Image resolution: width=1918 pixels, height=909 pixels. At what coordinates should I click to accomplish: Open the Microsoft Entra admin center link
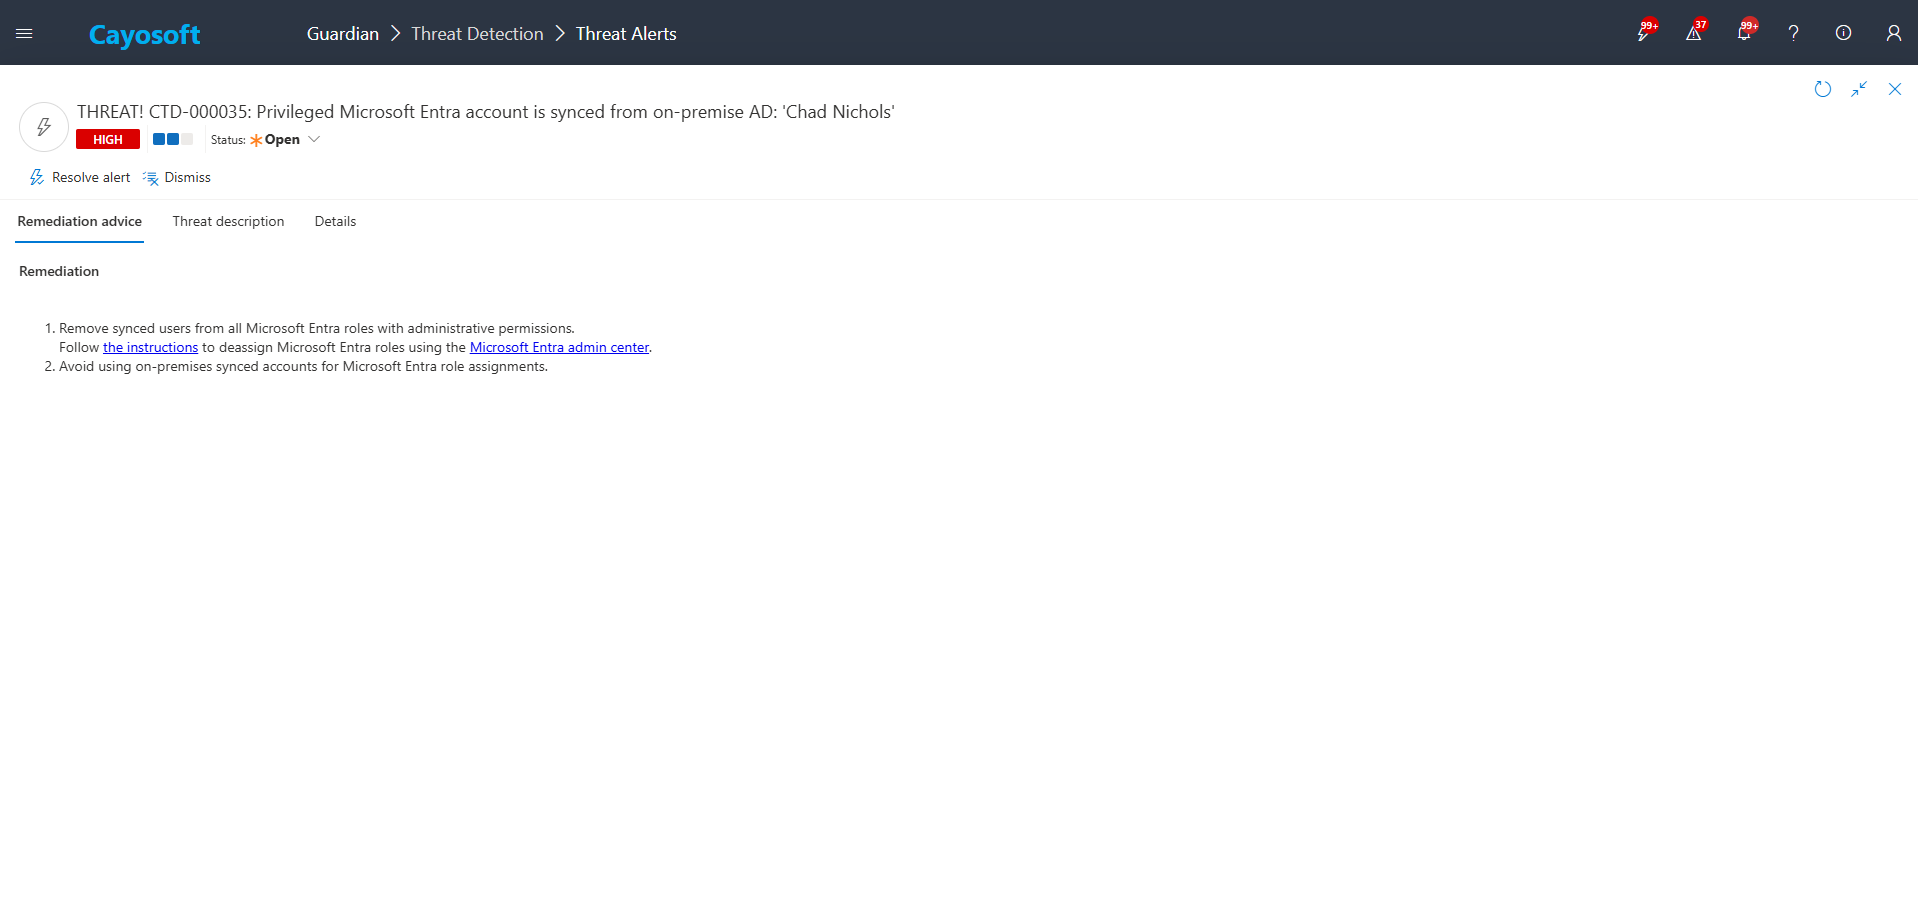click(x=559, y=347)
